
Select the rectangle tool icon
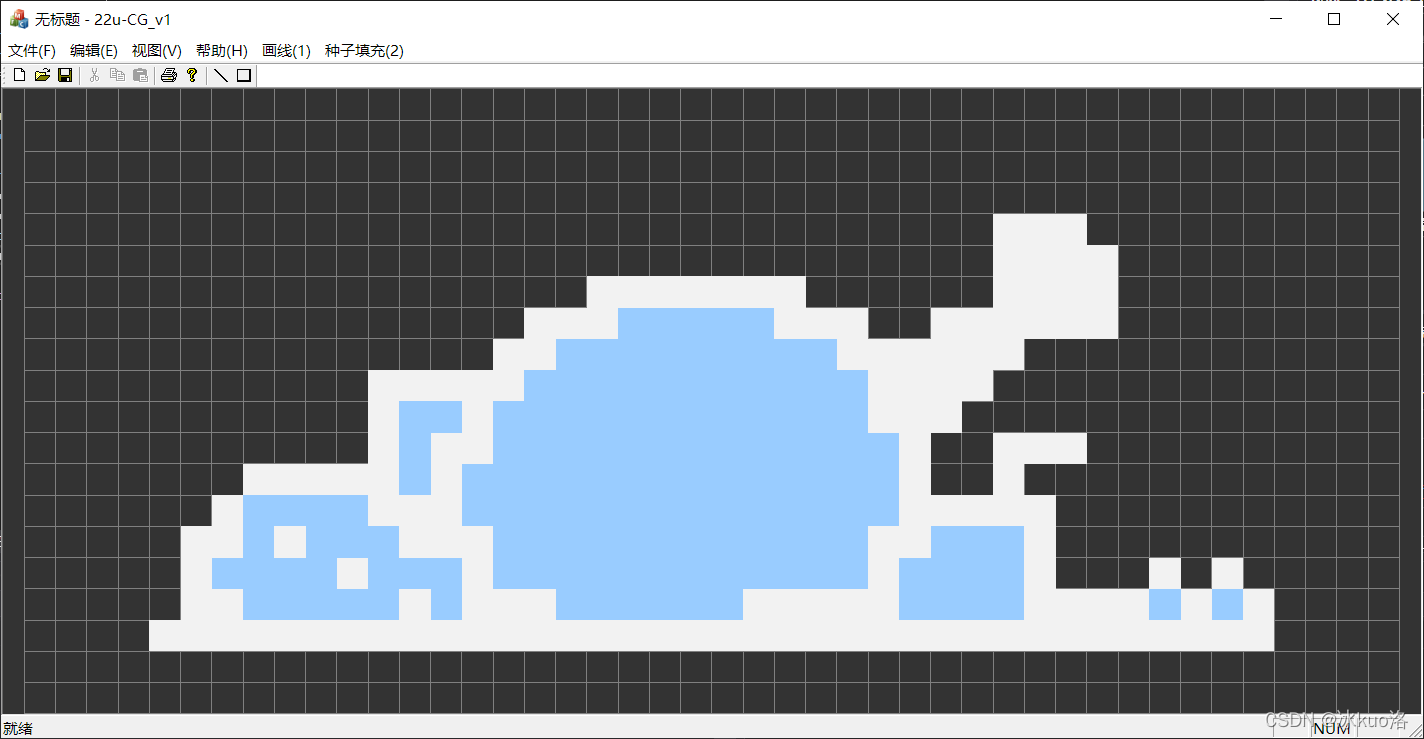(x=244, y=75)
